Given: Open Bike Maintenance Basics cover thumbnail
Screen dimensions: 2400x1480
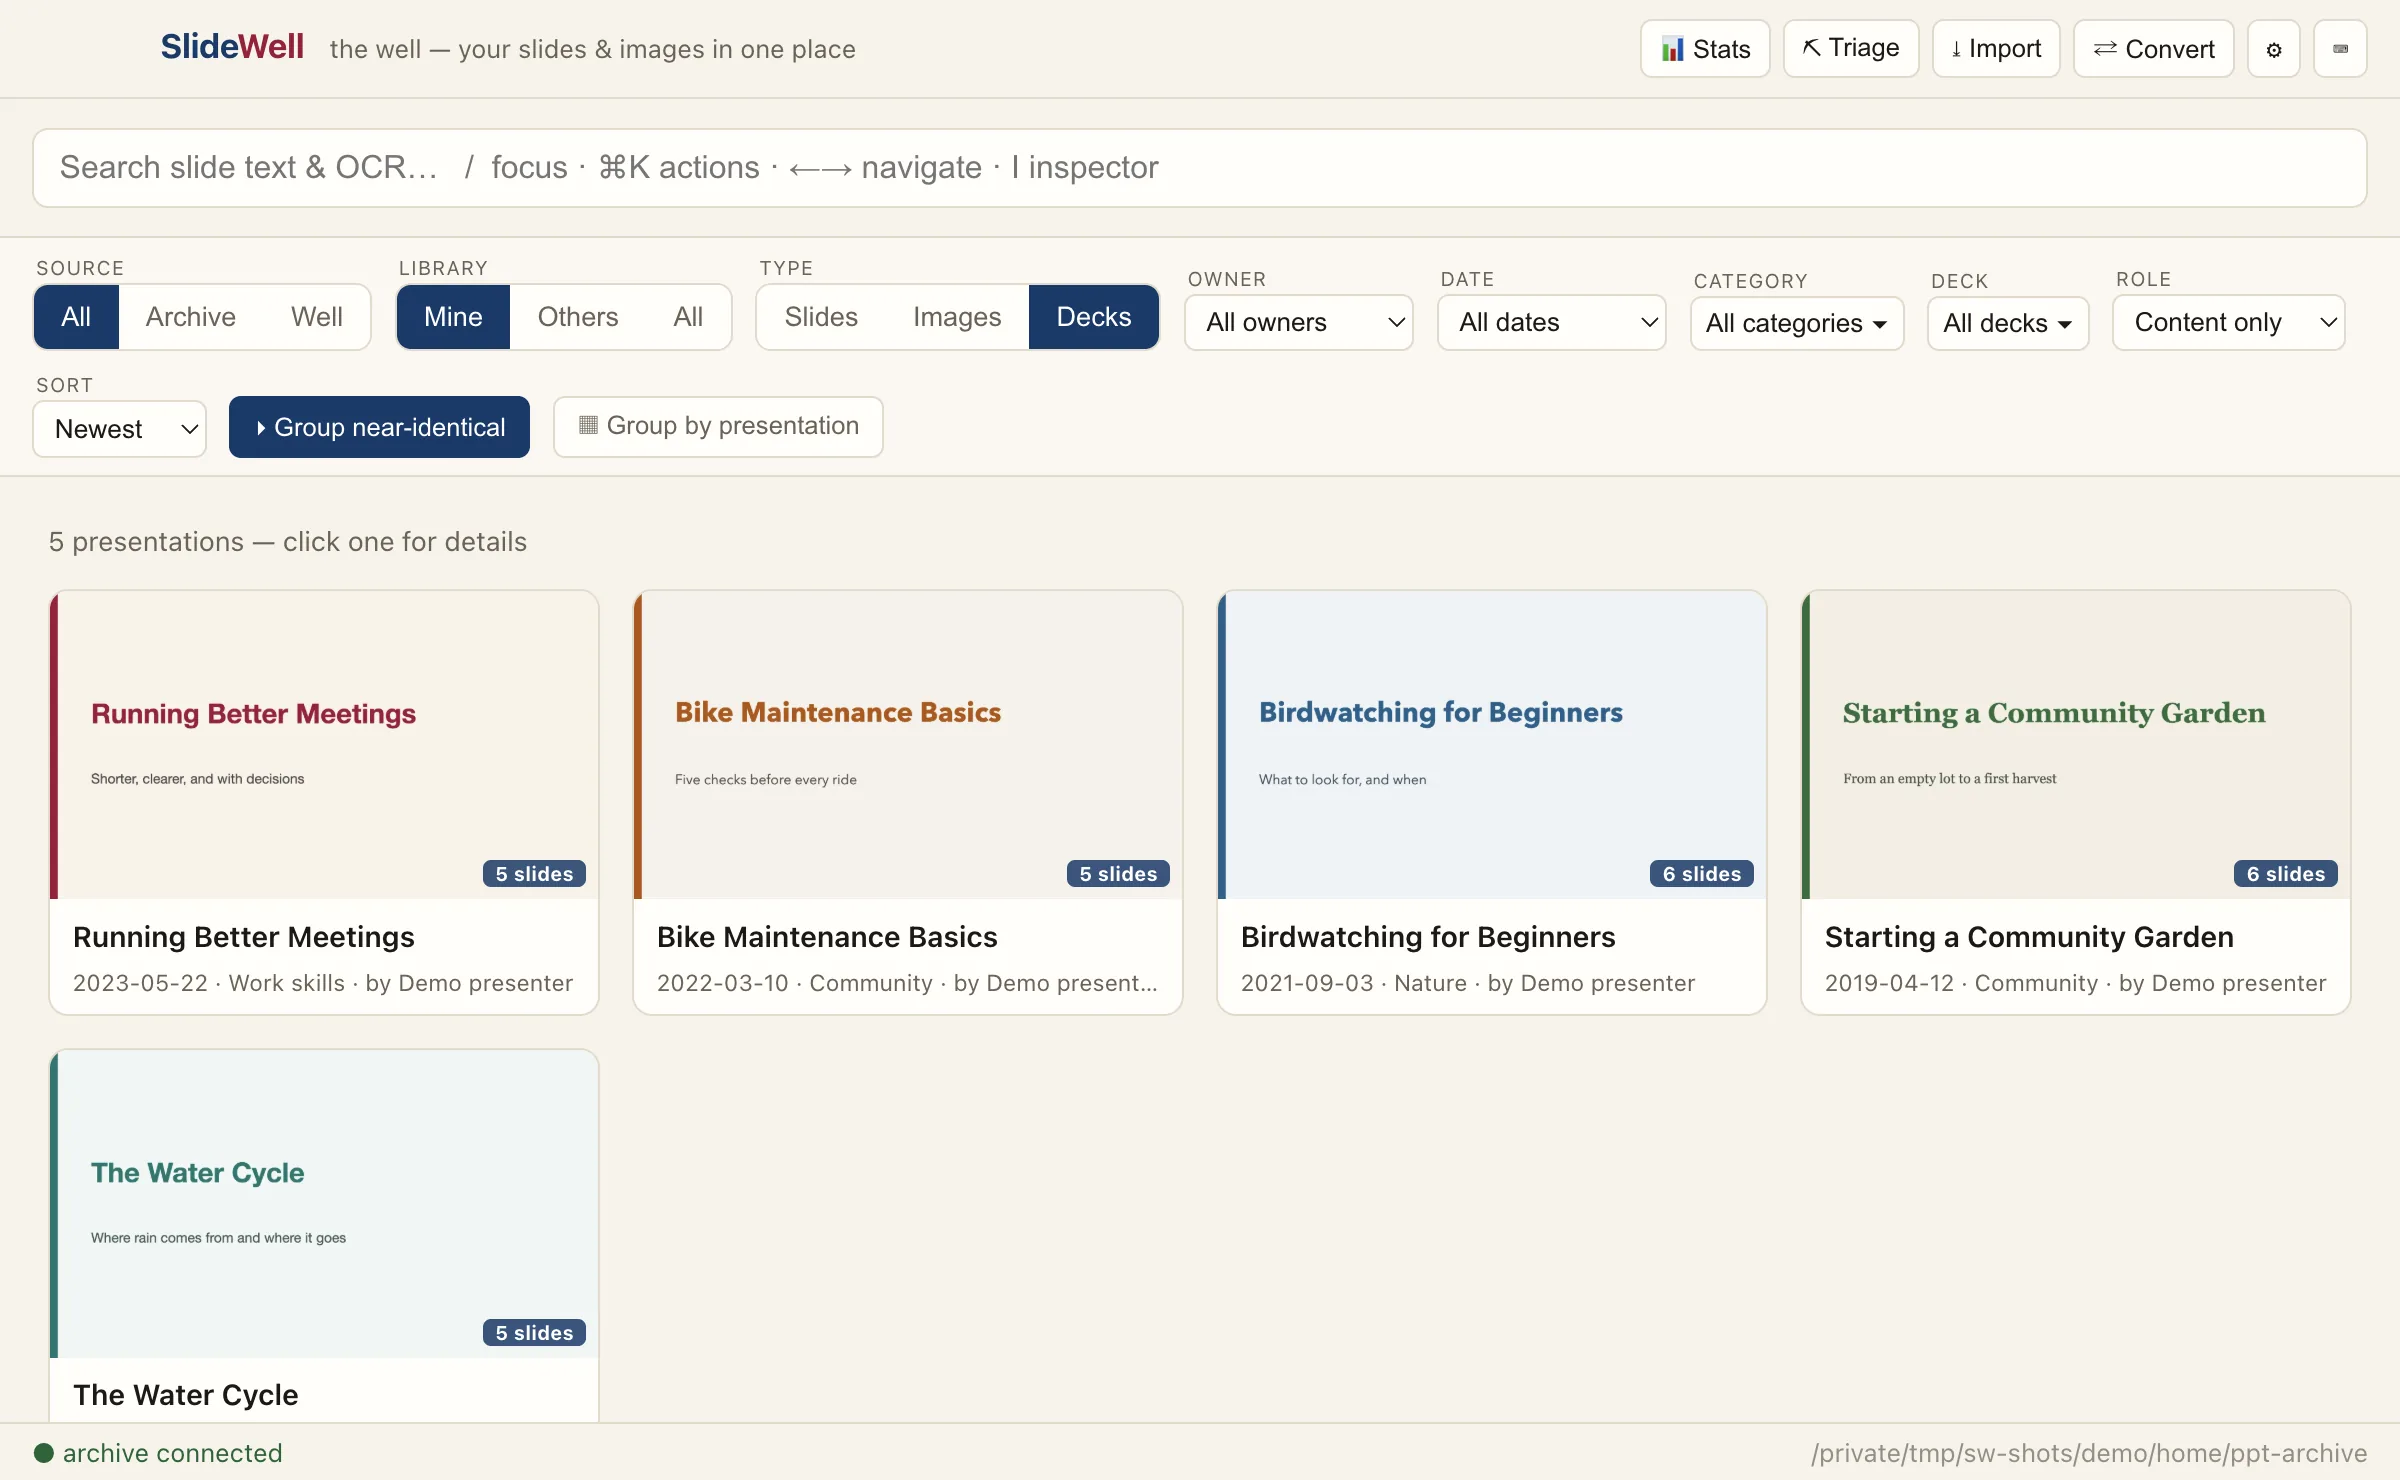Looking at the screenshot, I should pos(908,745).
